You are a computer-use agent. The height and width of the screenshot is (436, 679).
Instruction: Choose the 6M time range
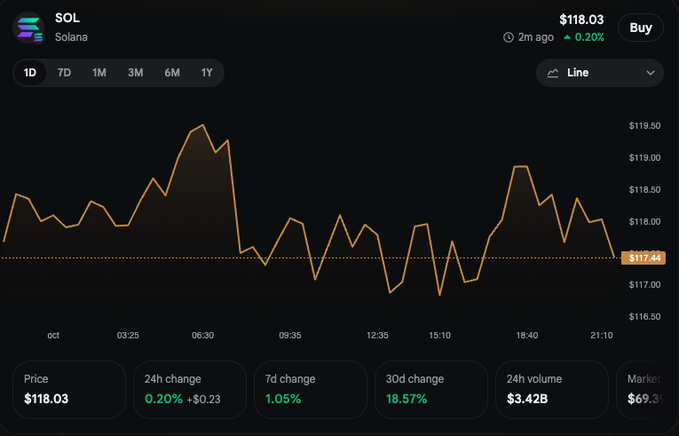tap(172, 73)
